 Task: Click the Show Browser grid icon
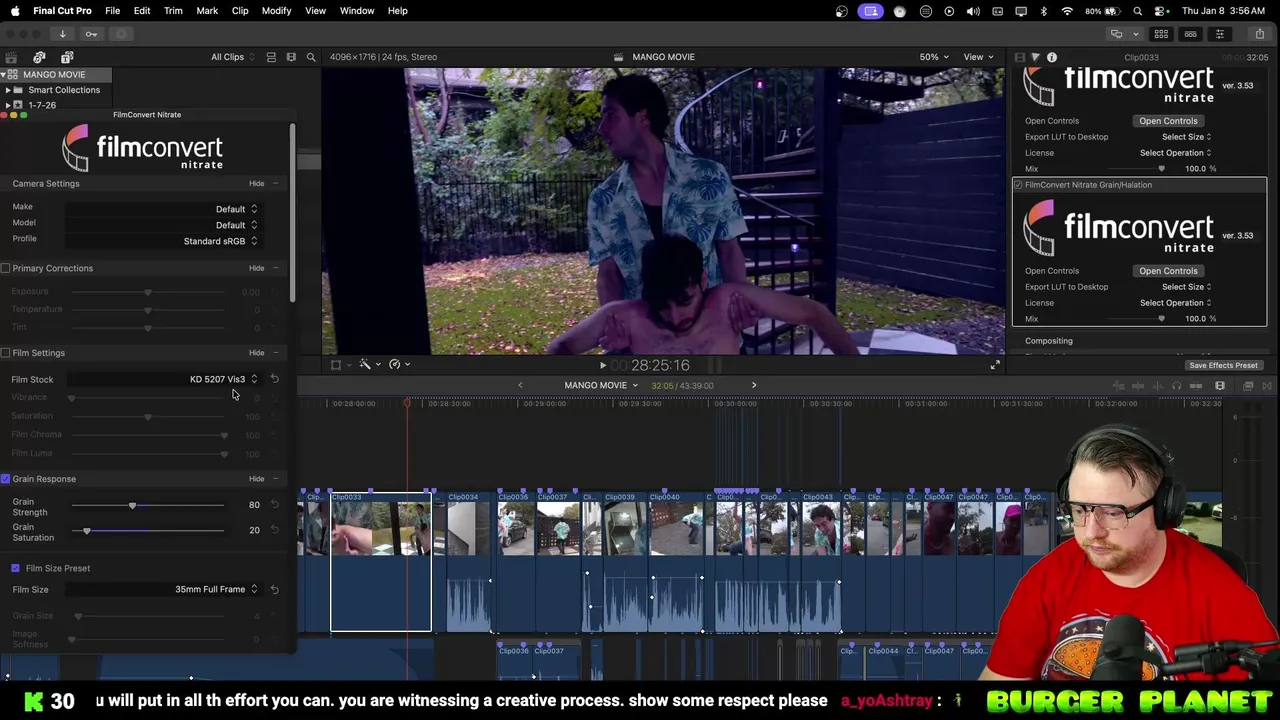pyautogui.click(x=1161, y=34)
